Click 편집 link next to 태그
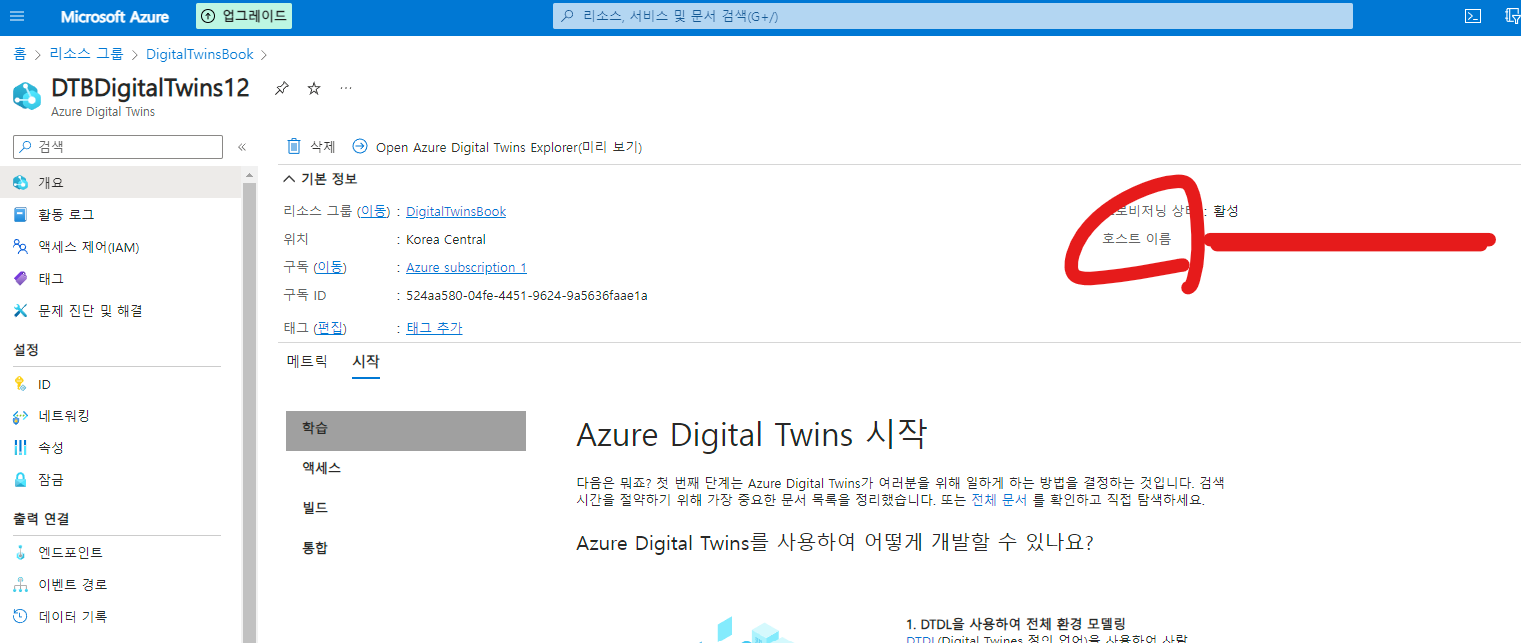This screenshot has width=1521, height=643. click(x=331, y=328)
